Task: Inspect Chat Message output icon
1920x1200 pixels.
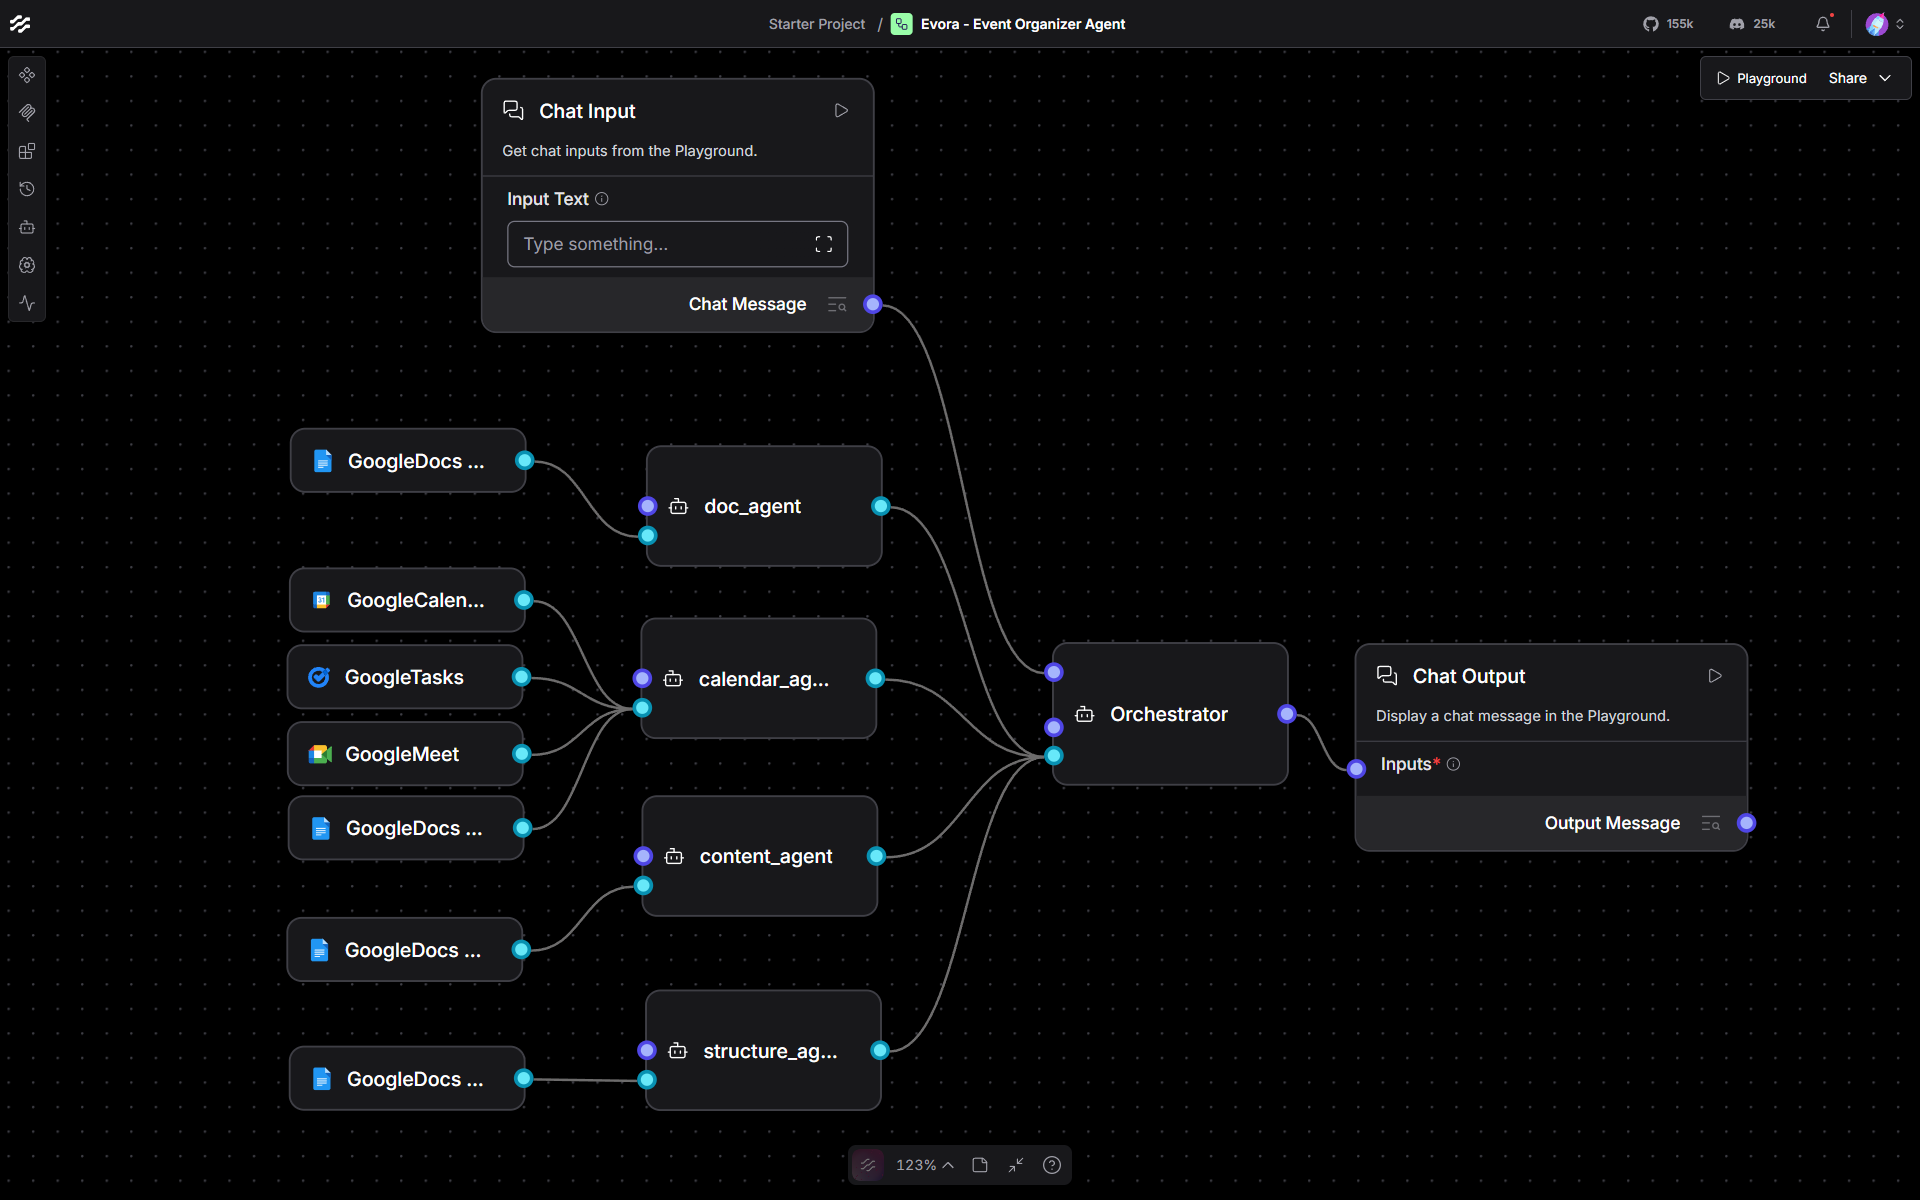Action: pyautogui.click(x=837, y=304)
